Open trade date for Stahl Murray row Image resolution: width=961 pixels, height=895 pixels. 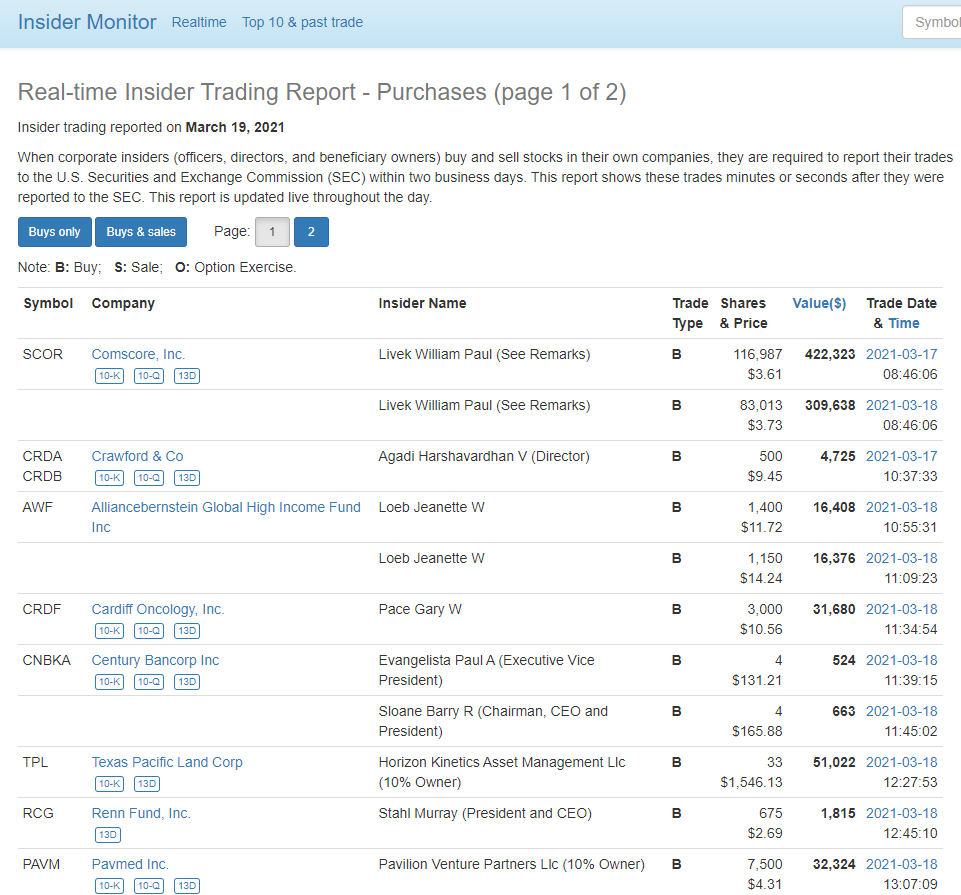coord(902,813)
